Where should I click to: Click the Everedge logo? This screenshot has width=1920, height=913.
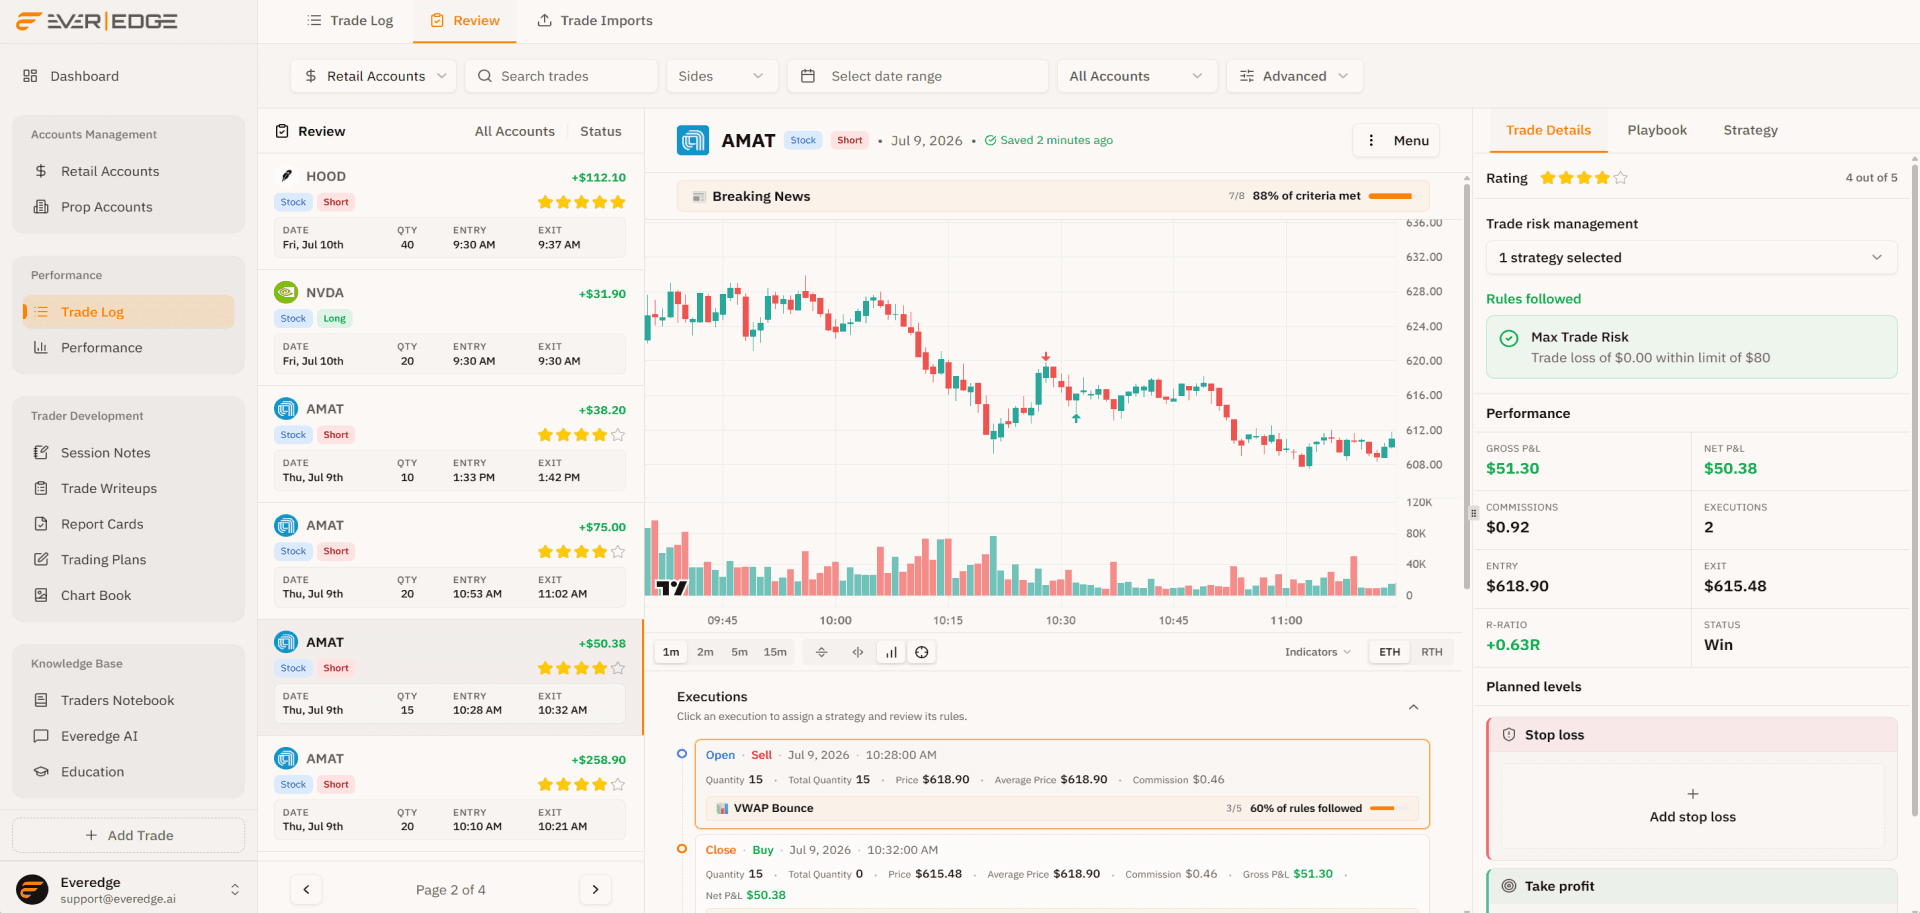(97, 21)
